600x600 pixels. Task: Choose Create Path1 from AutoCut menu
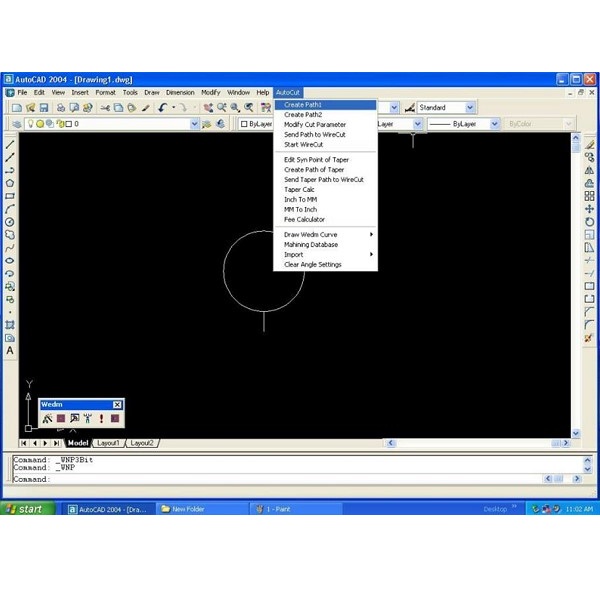click(326, 105)
